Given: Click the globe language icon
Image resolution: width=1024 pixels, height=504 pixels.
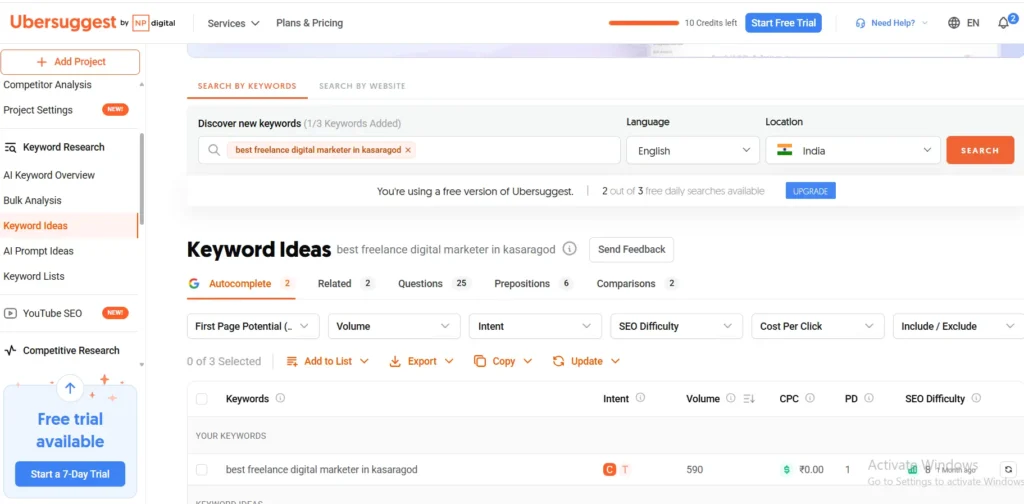Looking at the screenshot, I should [x=954, y=23].
